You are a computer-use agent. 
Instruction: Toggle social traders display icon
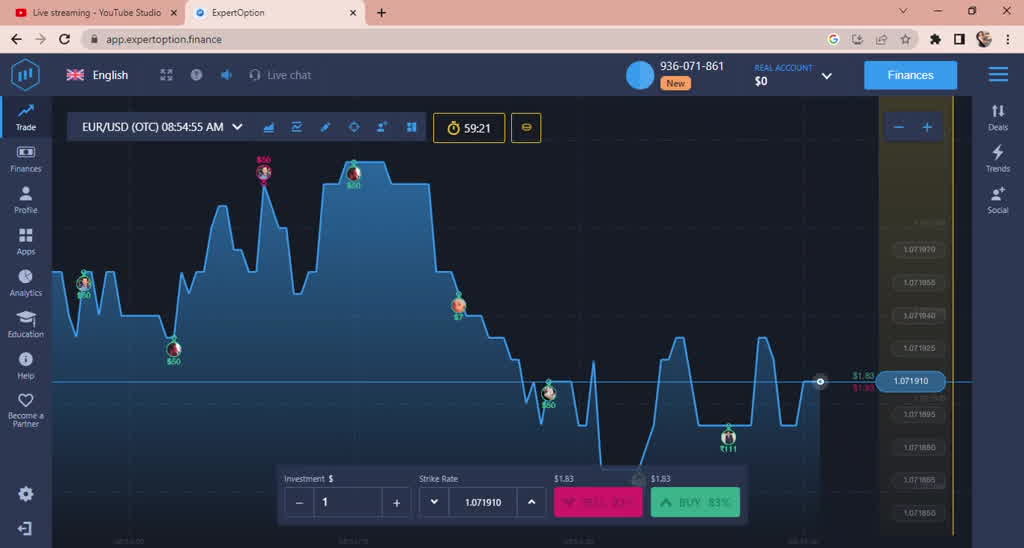382,127
